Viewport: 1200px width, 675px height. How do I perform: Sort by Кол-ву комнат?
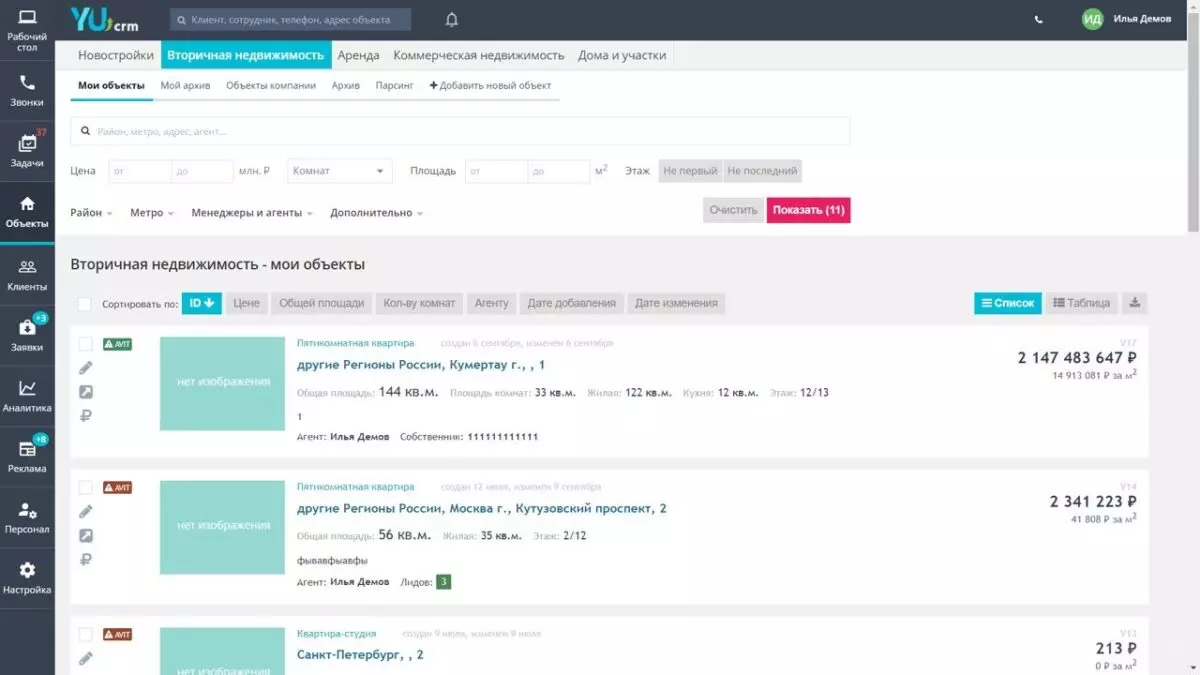point(419,303)
